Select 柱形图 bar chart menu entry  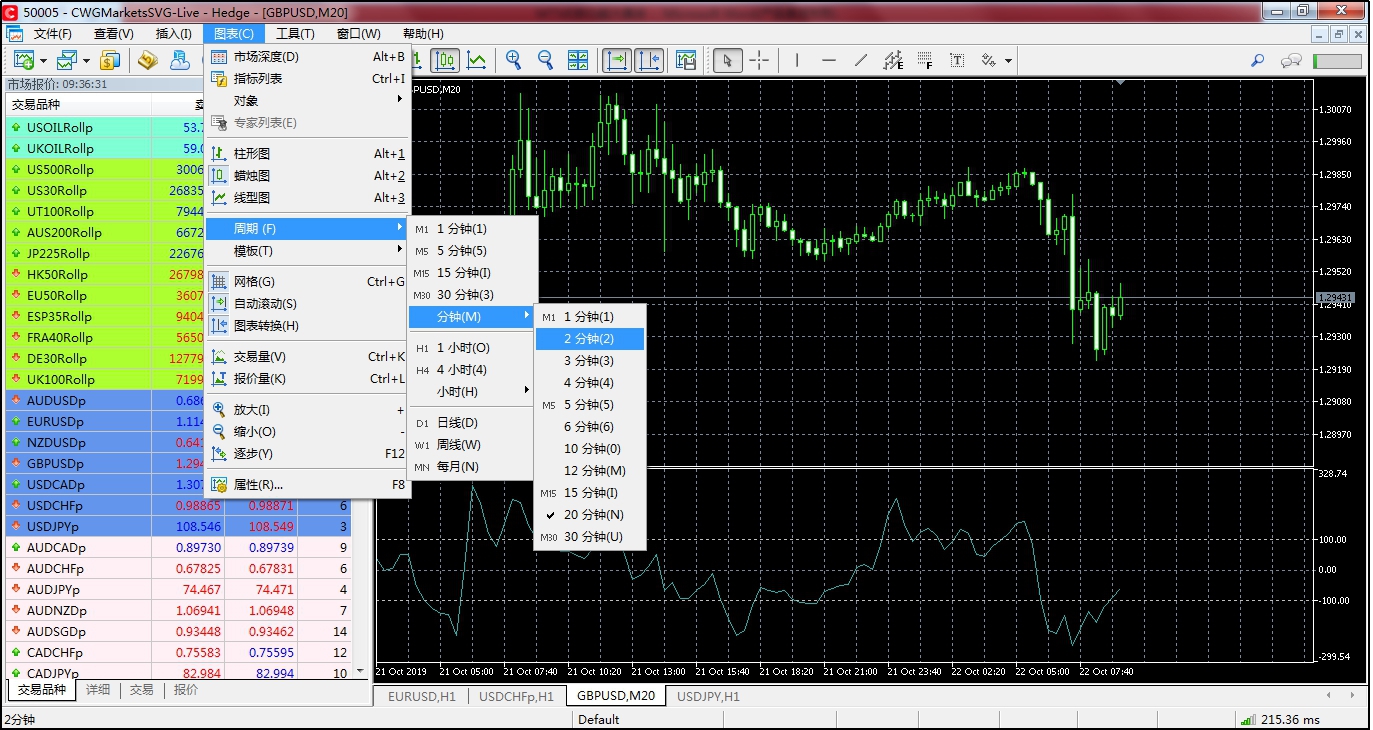point(307,154)
